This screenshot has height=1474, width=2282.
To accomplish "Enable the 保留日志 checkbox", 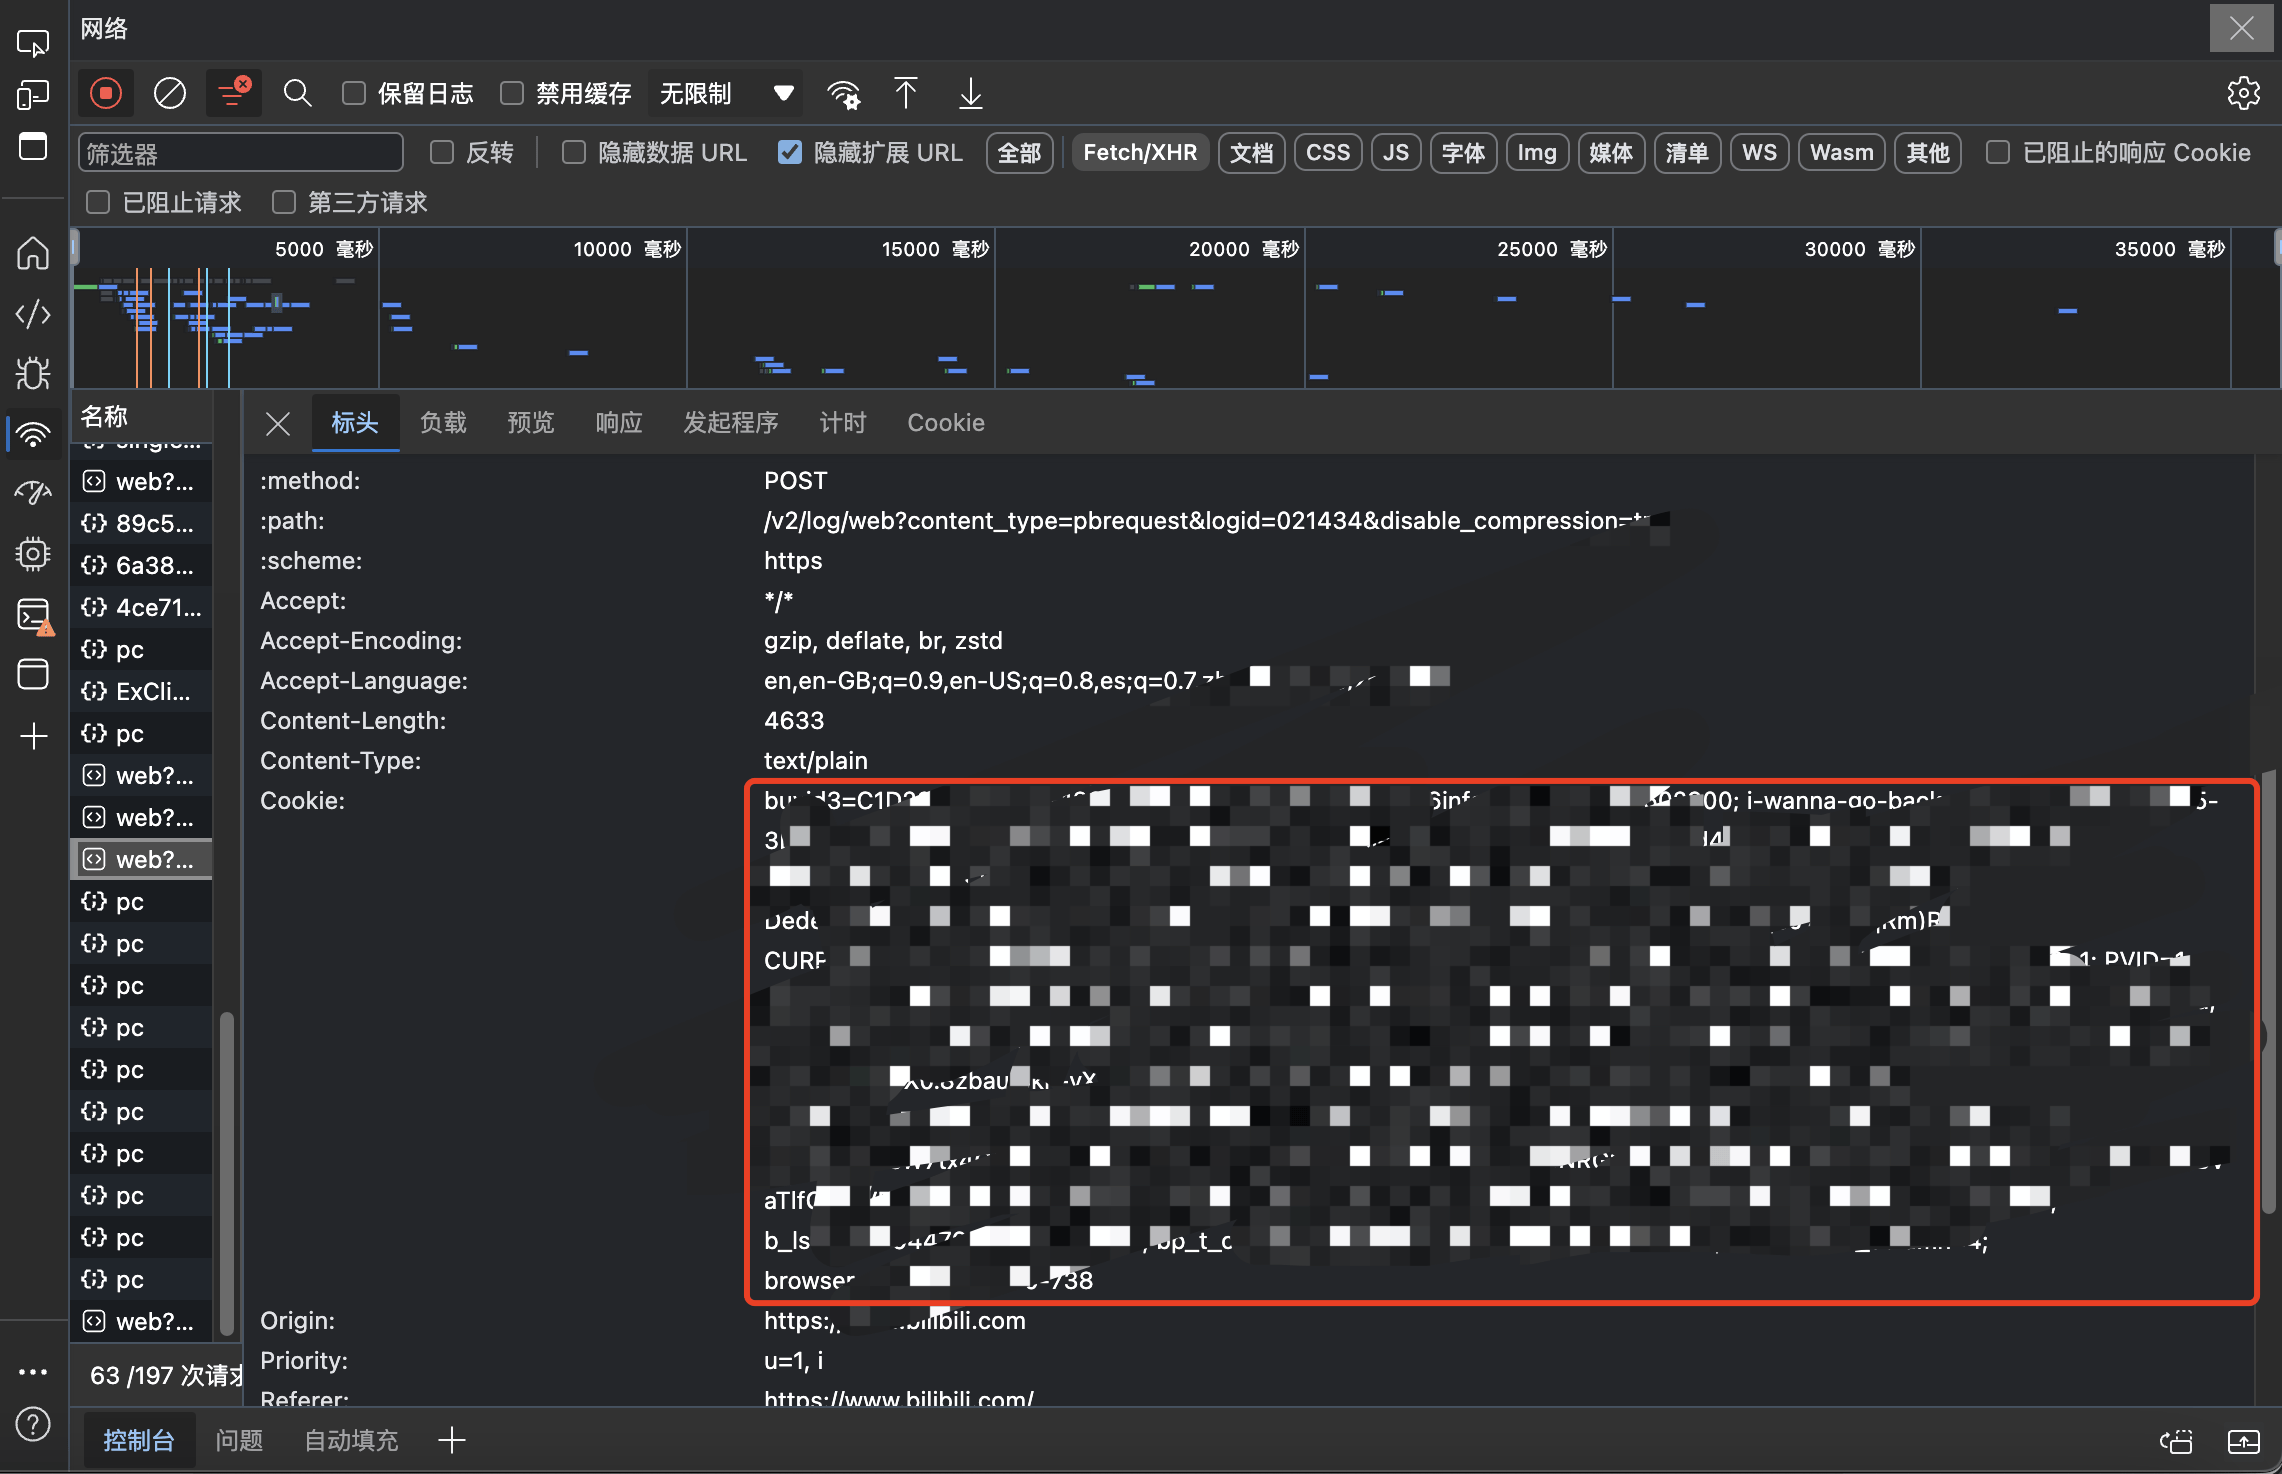I will click(354, 93).
